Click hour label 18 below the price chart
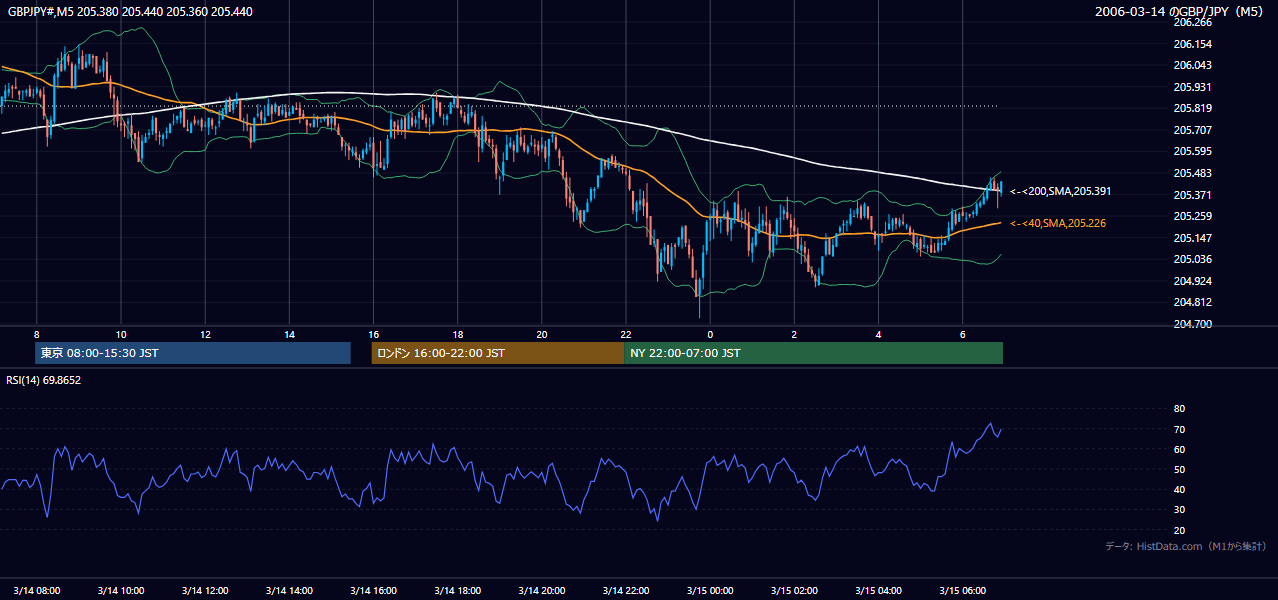Image resolution: width=1278 pixels, height=600 pixels. click(x=457, y=334)
